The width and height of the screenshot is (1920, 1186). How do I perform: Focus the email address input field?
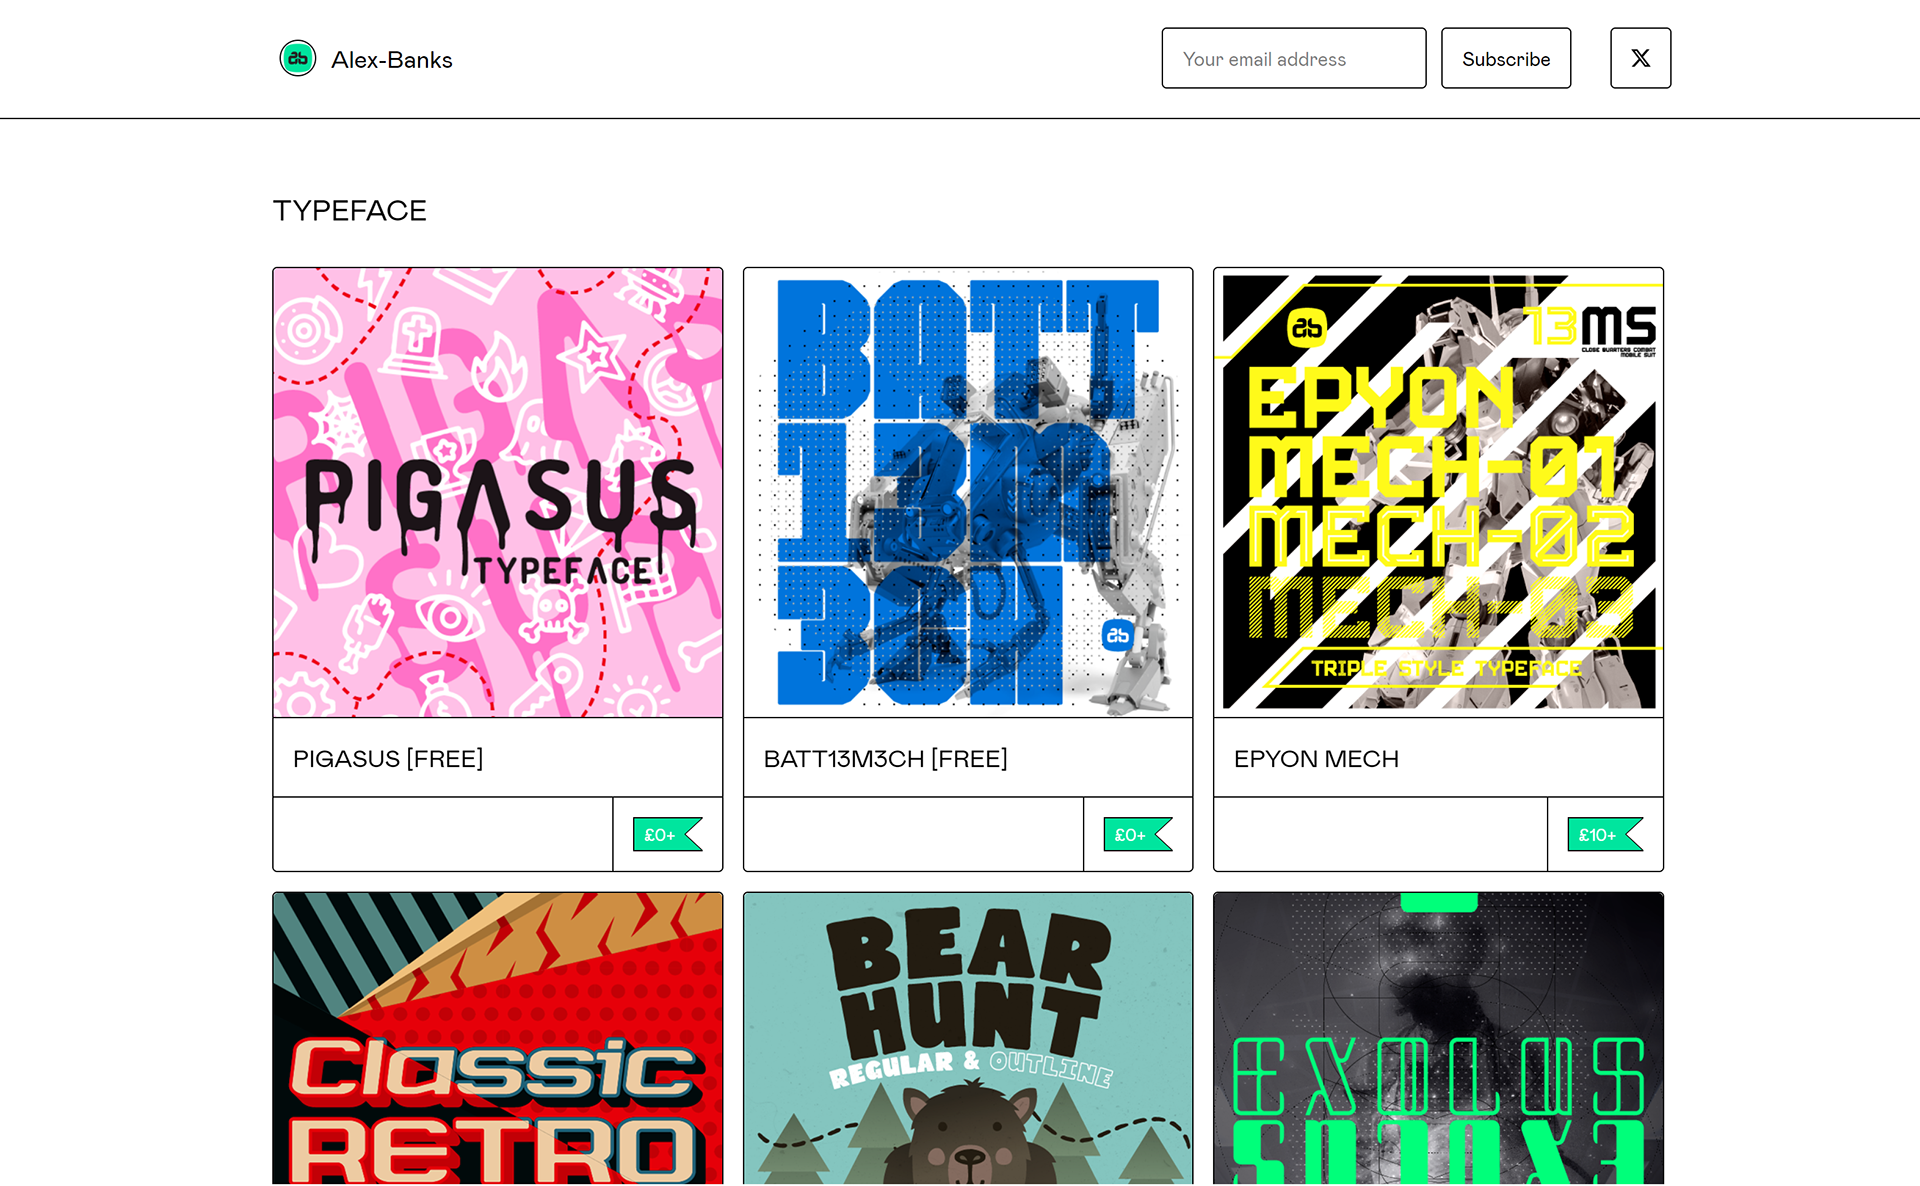click(x=1293, y=59)
